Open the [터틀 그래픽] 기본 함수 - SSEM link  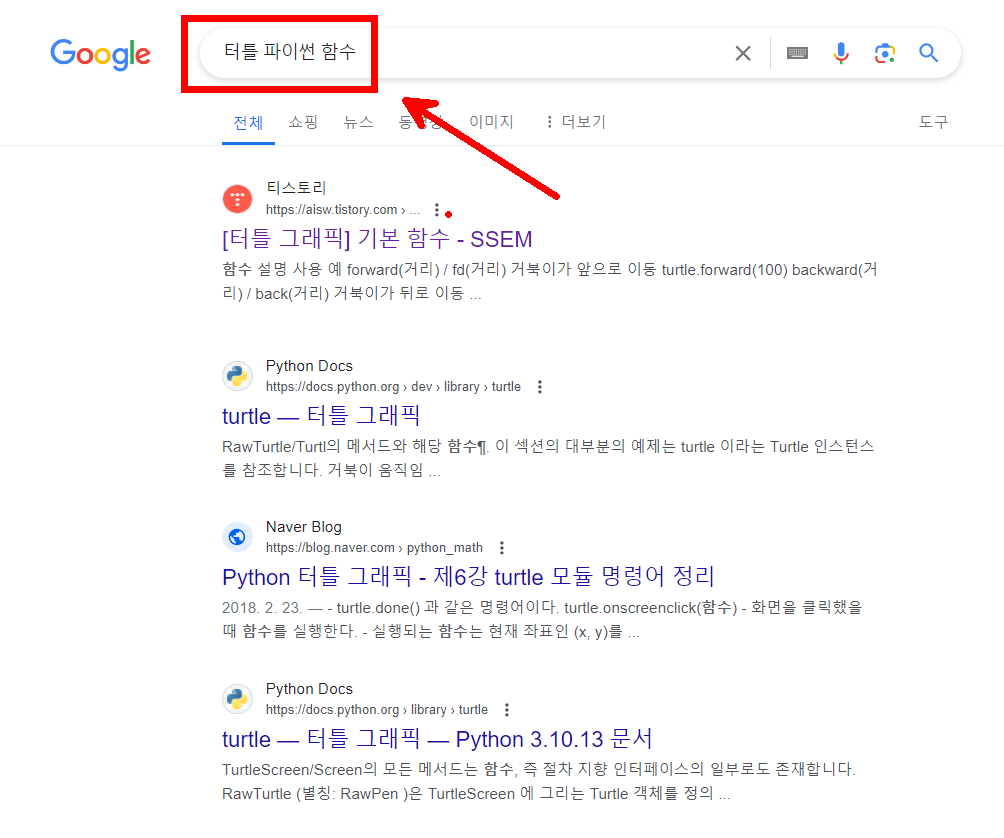tap(377, 239)
